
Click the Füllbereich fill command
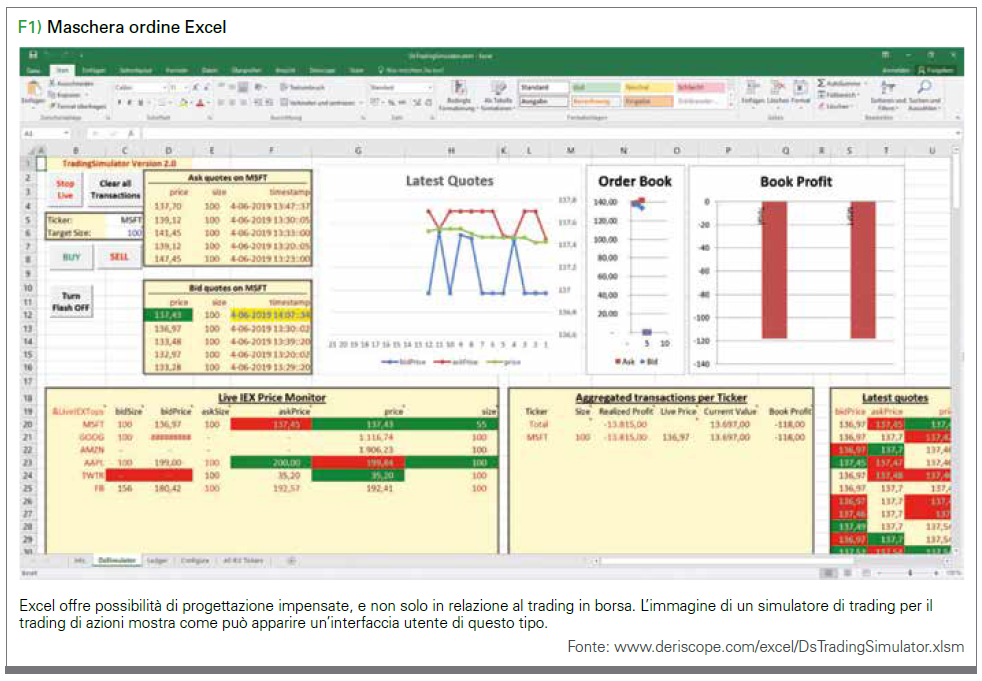click(837, 95)
